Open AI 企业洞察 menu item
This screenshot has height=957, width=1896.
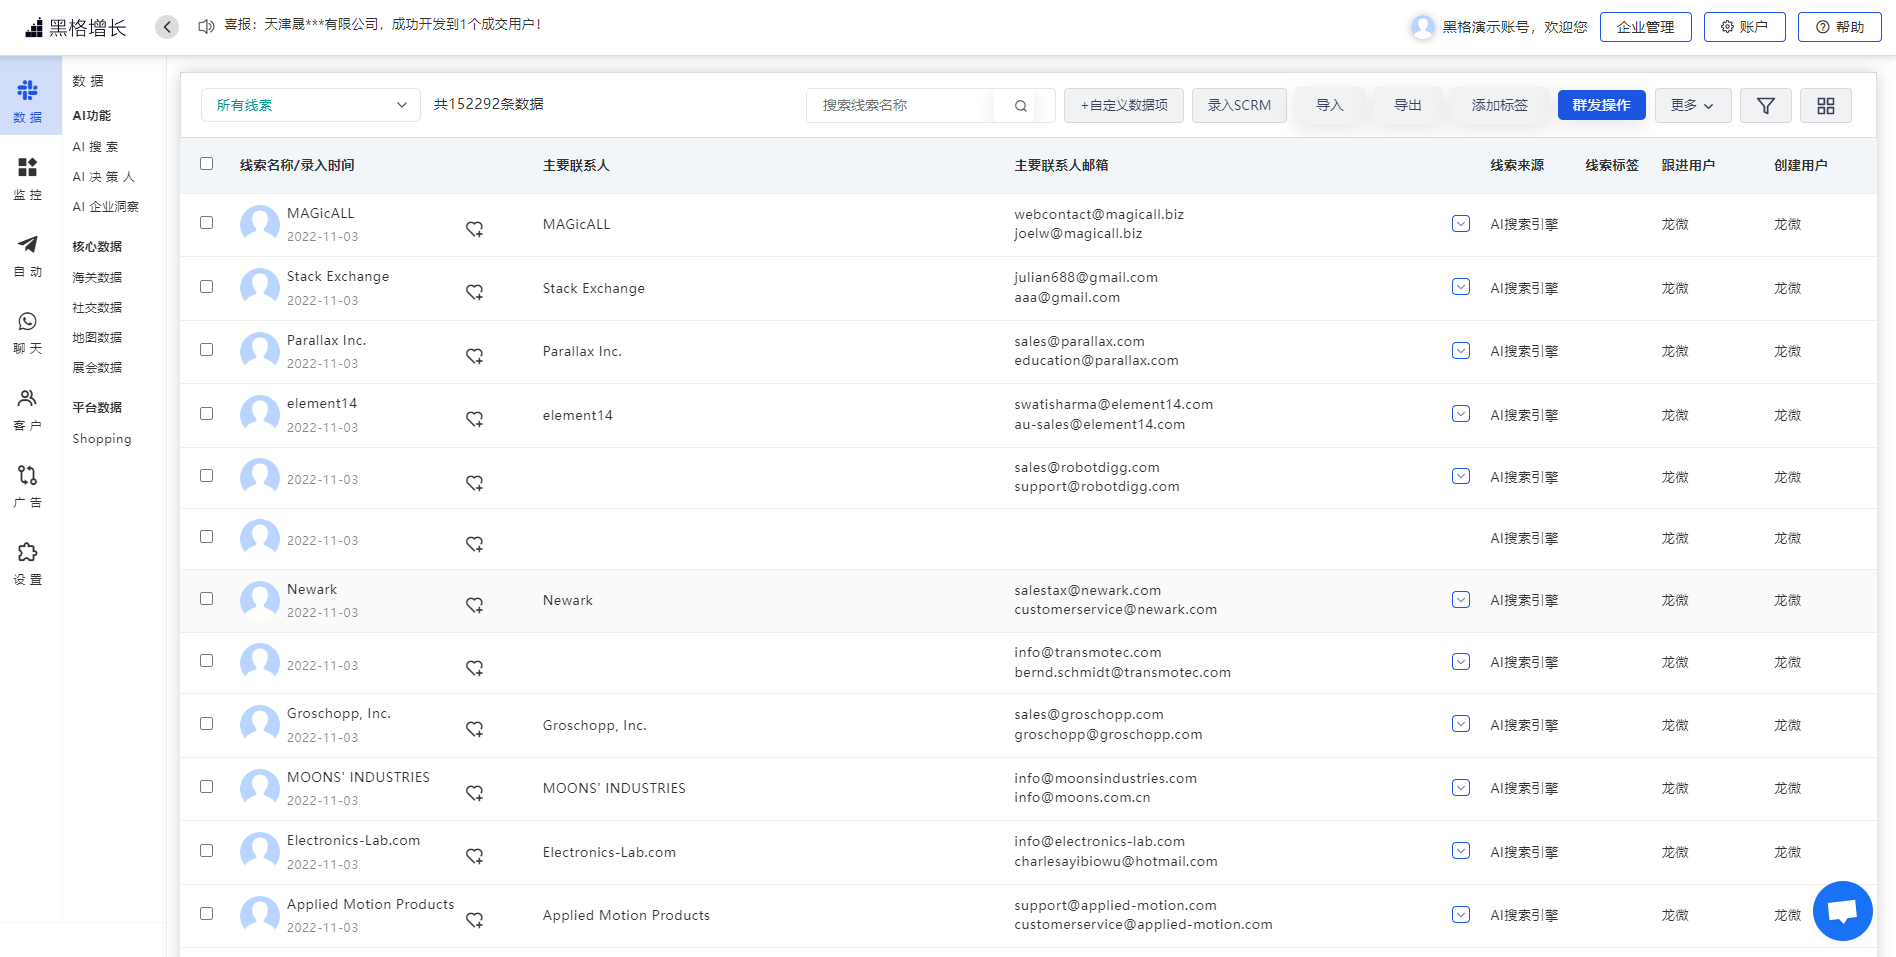[x=106, y=207]
